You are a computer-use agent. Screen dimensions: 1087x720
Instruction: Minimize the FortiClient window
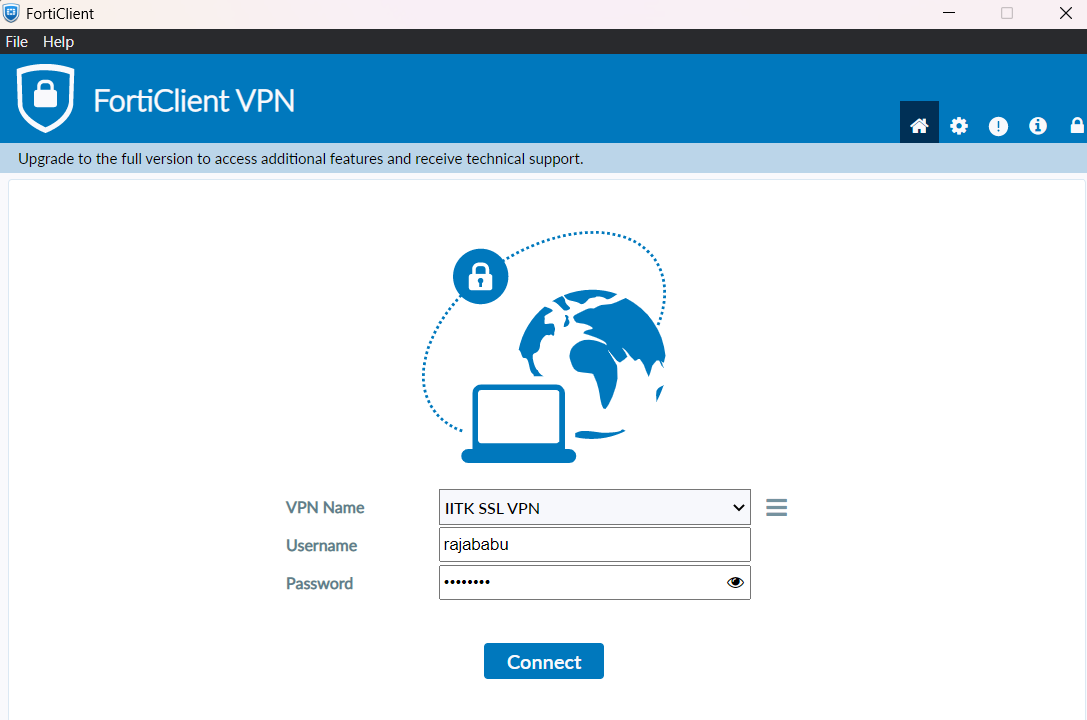(x=949, y=13)
